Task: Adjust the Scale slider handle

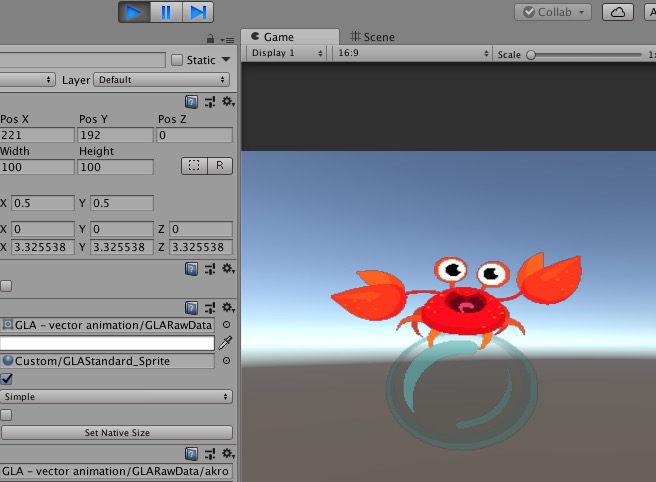Action: pyautogui.click(x=531, y=55)
